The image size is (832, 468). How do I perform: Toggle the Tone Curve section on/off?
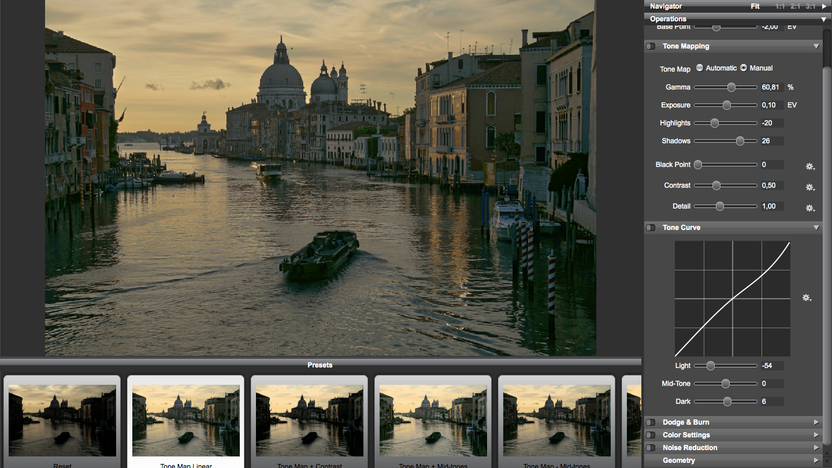tap(651, 228)
